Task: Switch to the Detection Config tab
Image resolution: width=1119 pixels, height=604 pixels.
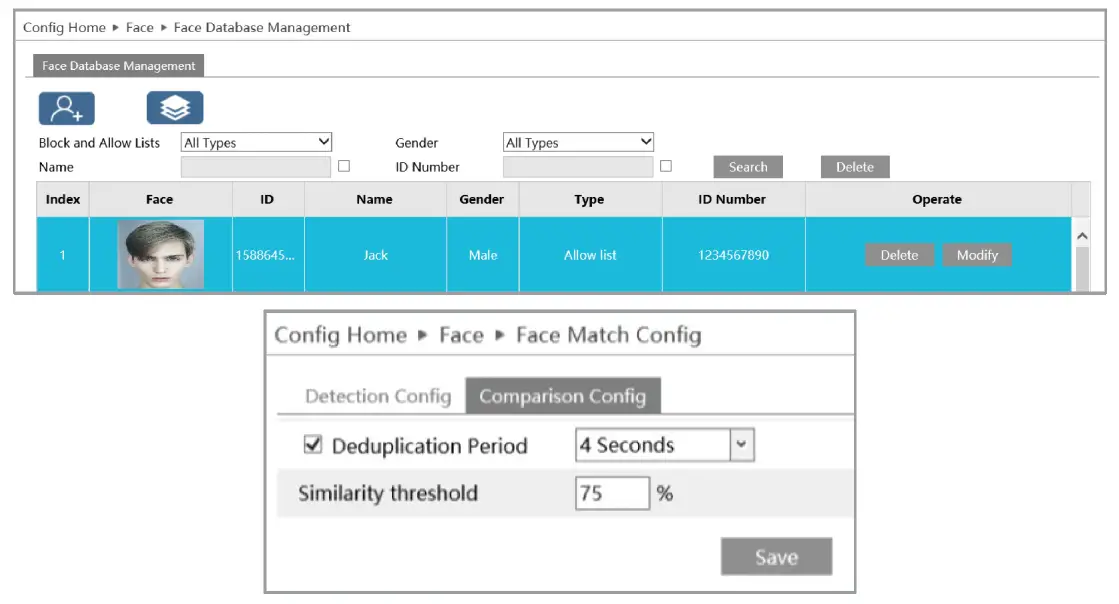Action: pyautogui.click(x=378, y=396)
